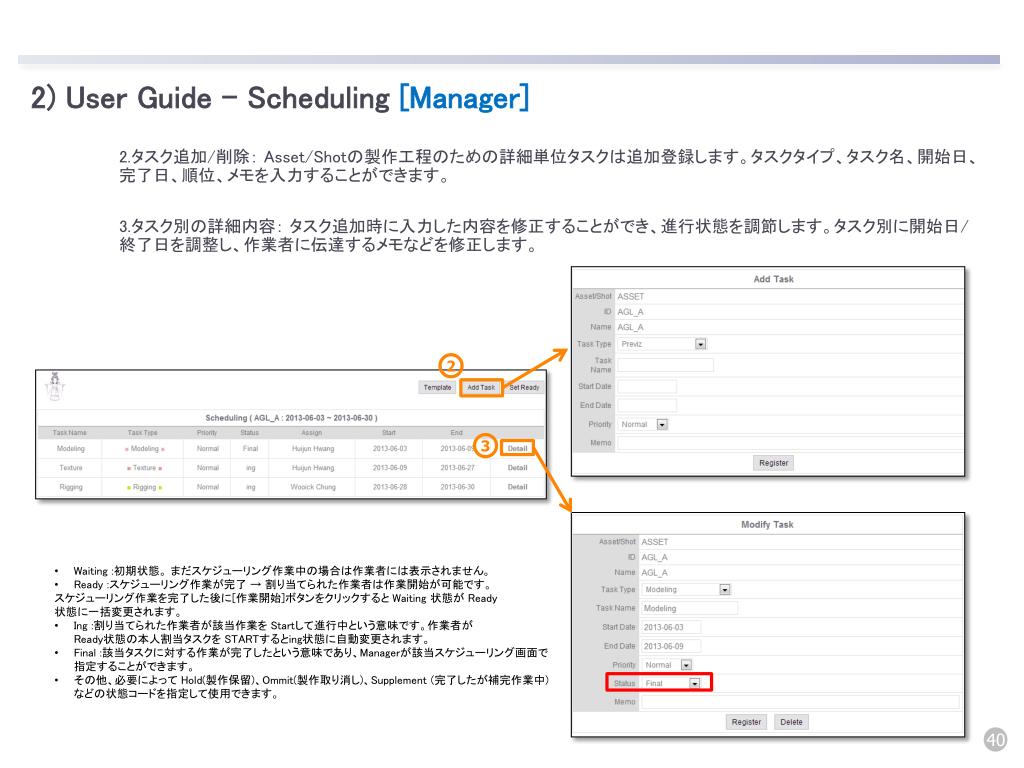Click End Date field showing 2013-06-09

click(x=671, y=646)
